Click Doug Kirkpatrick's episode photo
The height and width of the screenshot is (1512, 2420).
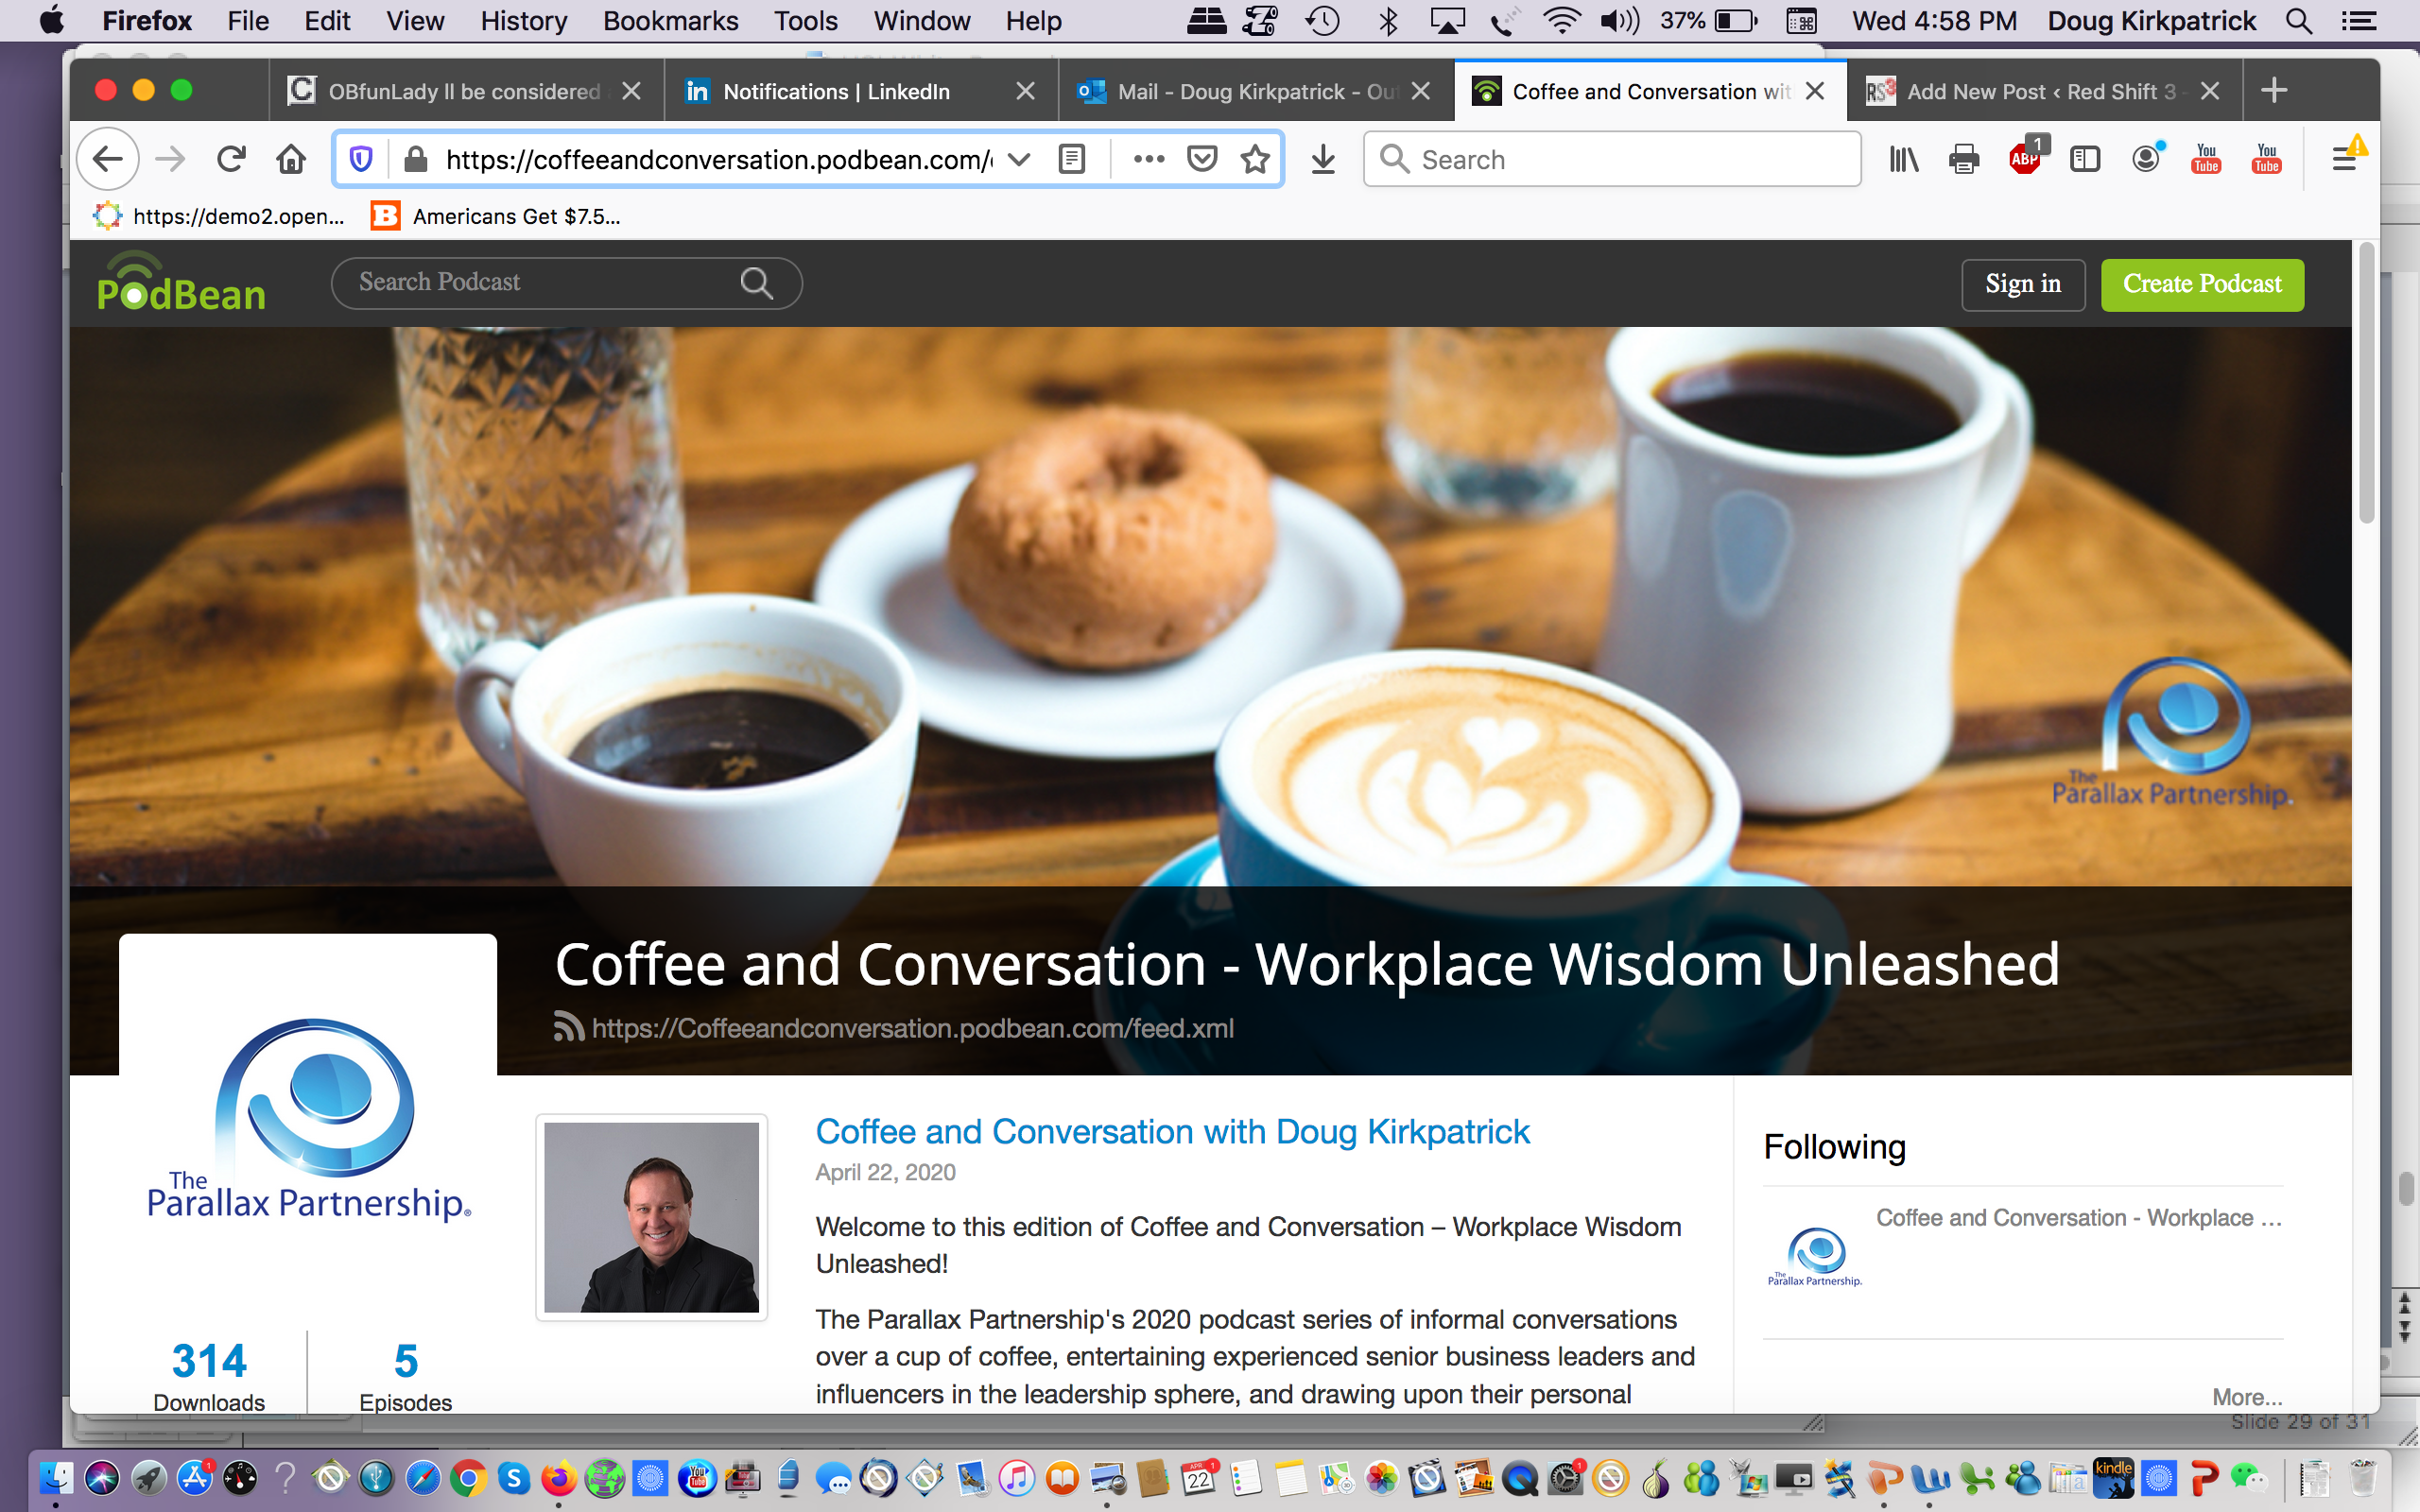tap(651, 1217)
